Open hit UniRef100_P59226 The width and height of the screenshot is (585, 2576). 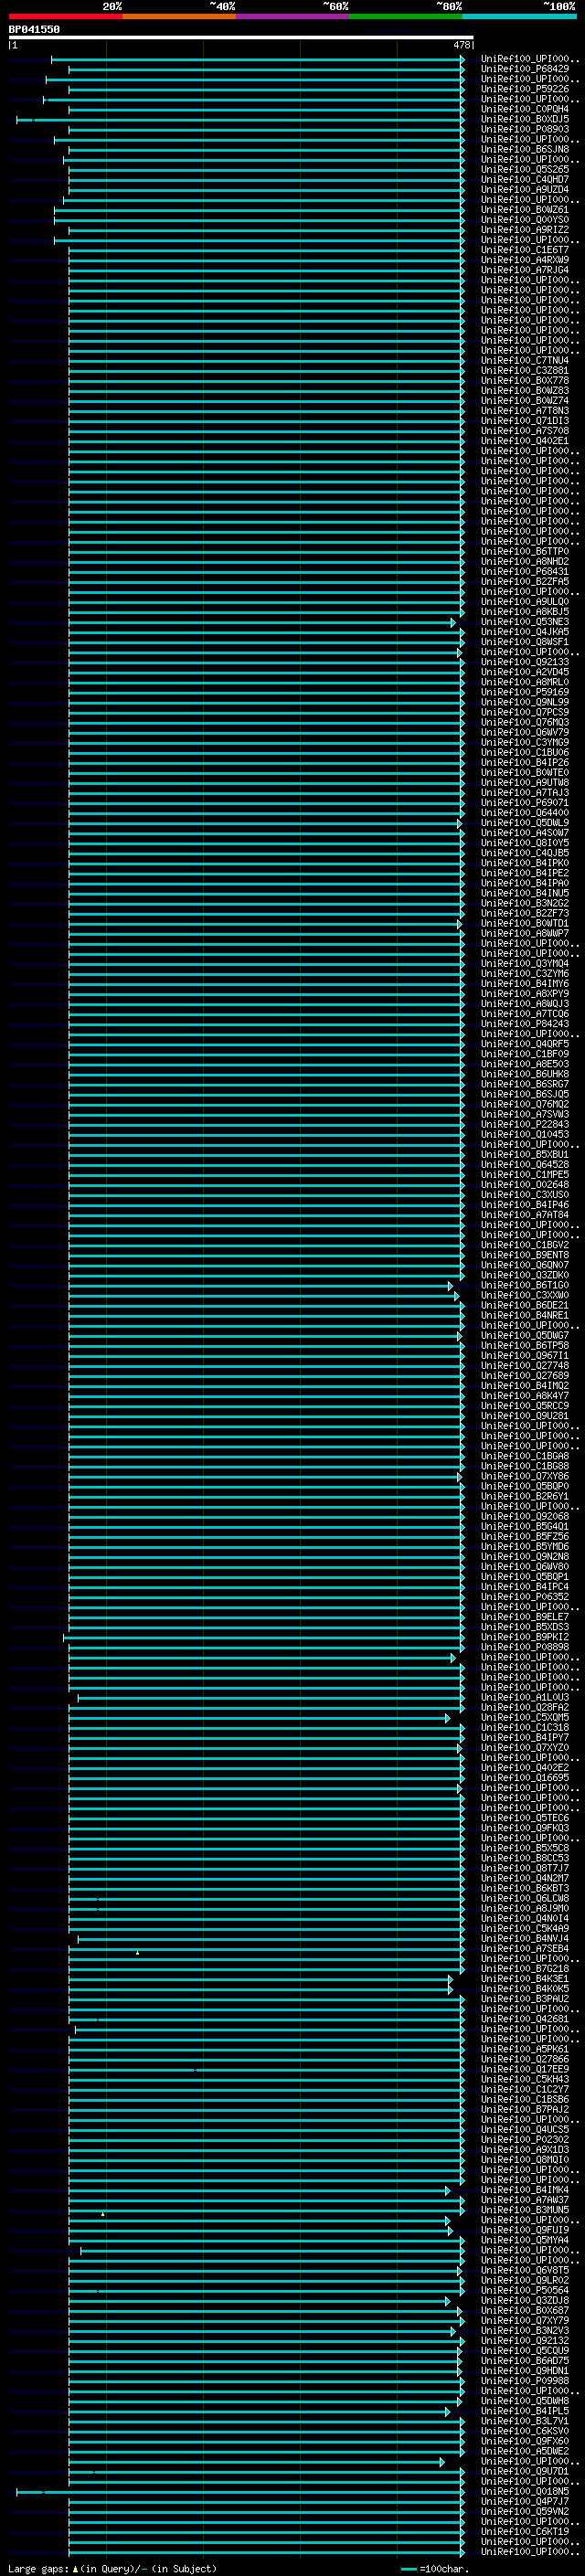(525, 89)
